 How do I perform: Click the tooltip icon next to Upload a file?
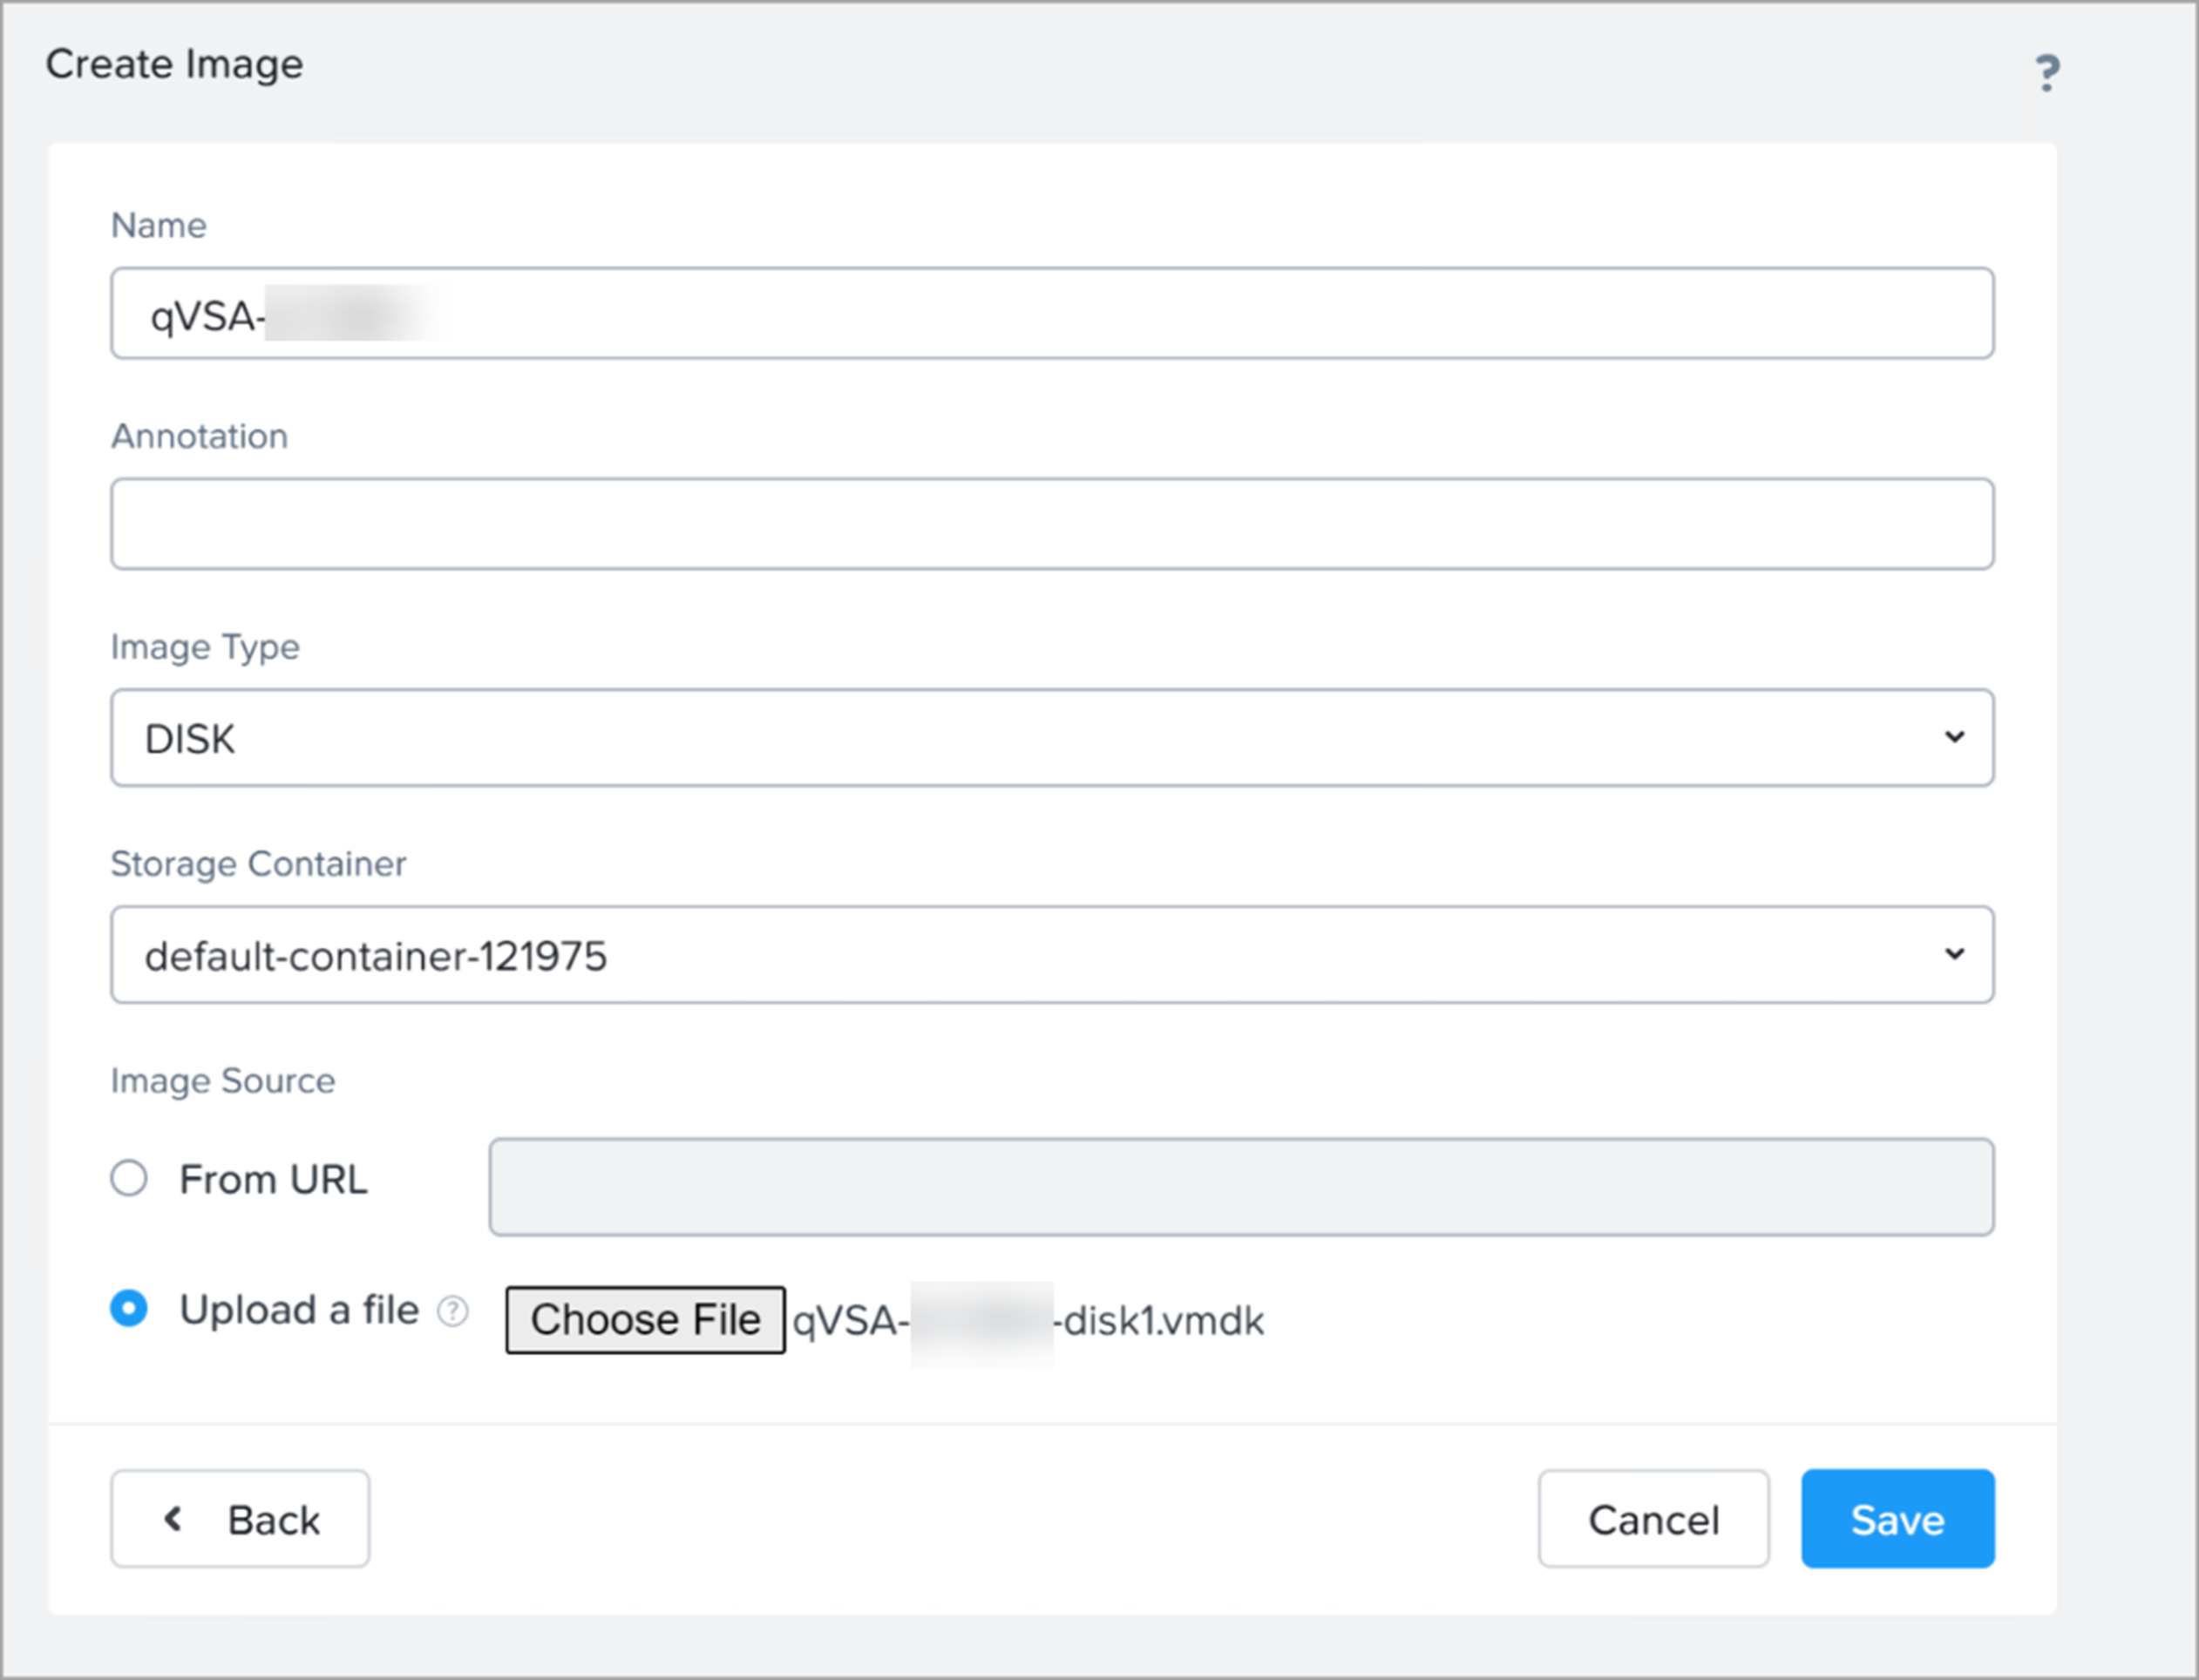(453, 1310)
